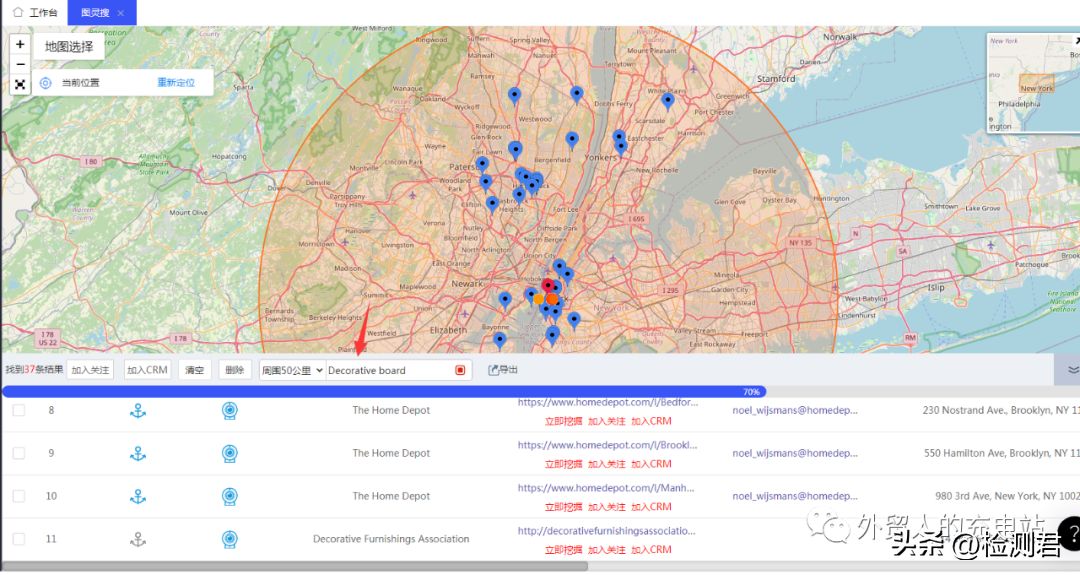Click the horizontal scrollbar below the table
Viewport: 1080px width, 575px height.
(x=295, y=566)
